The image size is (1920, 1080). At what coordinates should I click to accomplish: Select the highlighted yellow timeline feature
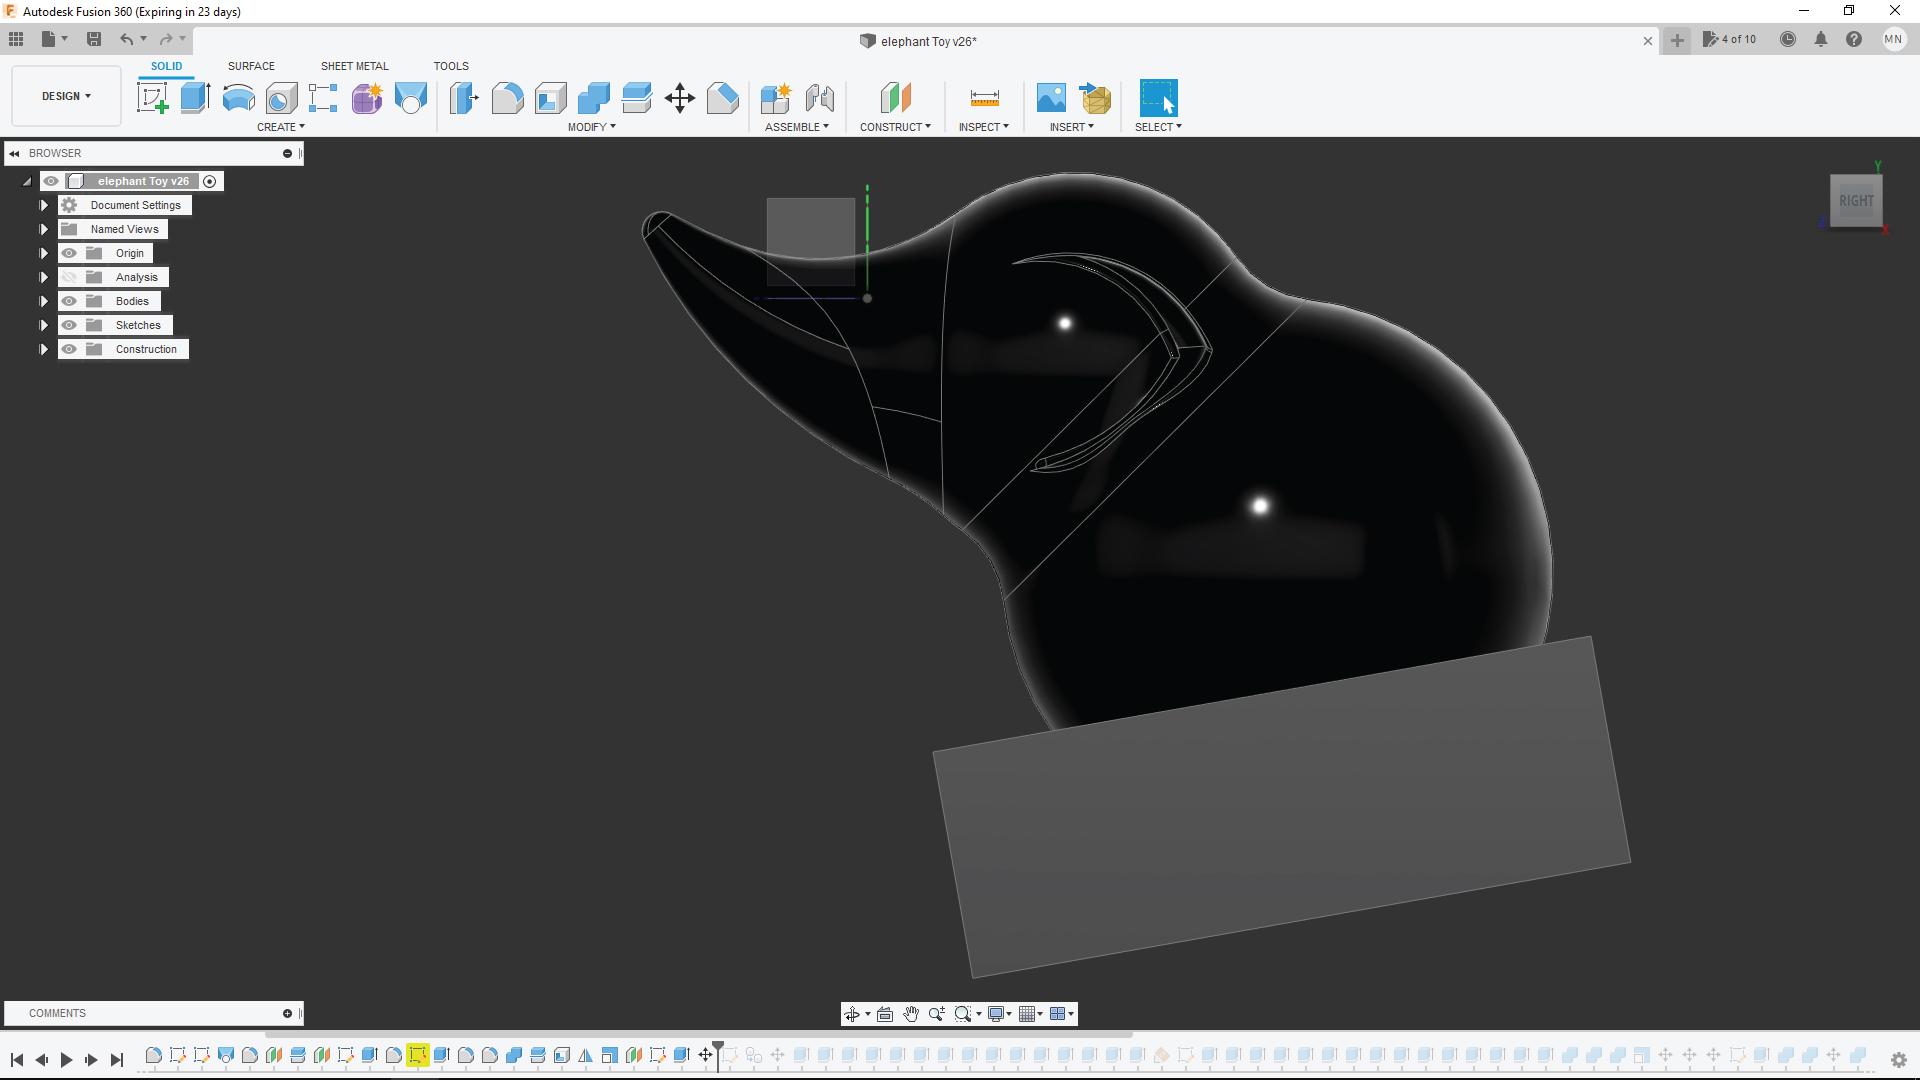[418, 1055]
